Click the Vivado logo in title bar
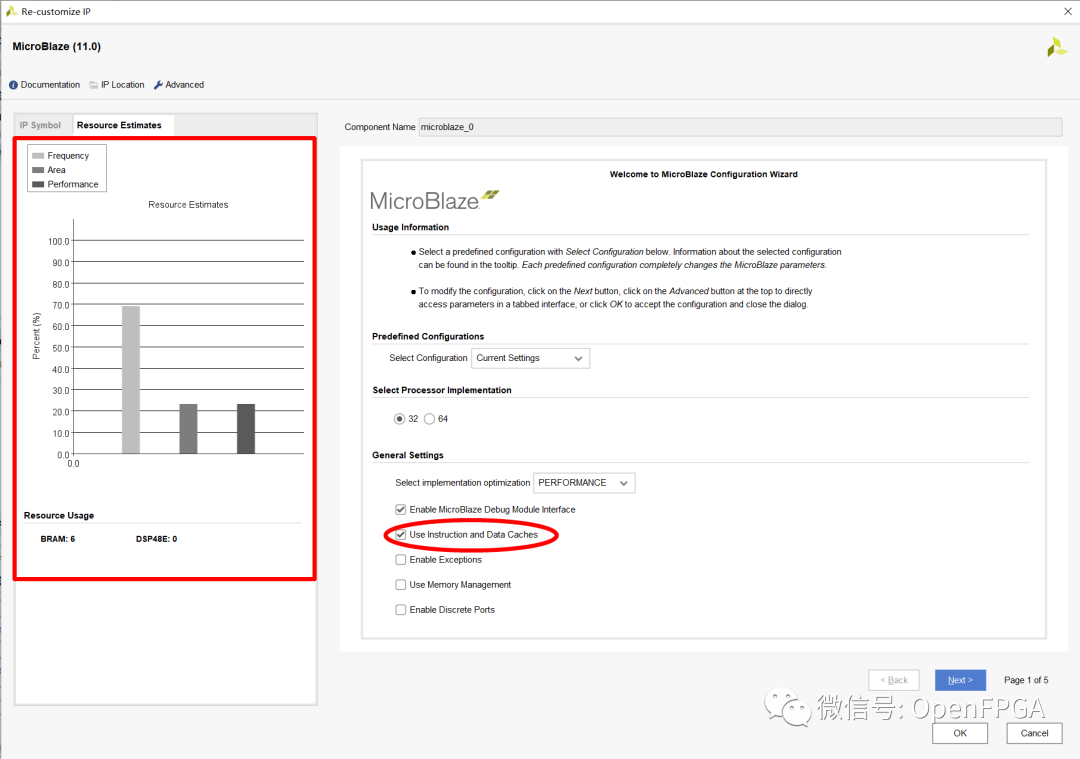Screen dimensions: 1080x759 11,11
